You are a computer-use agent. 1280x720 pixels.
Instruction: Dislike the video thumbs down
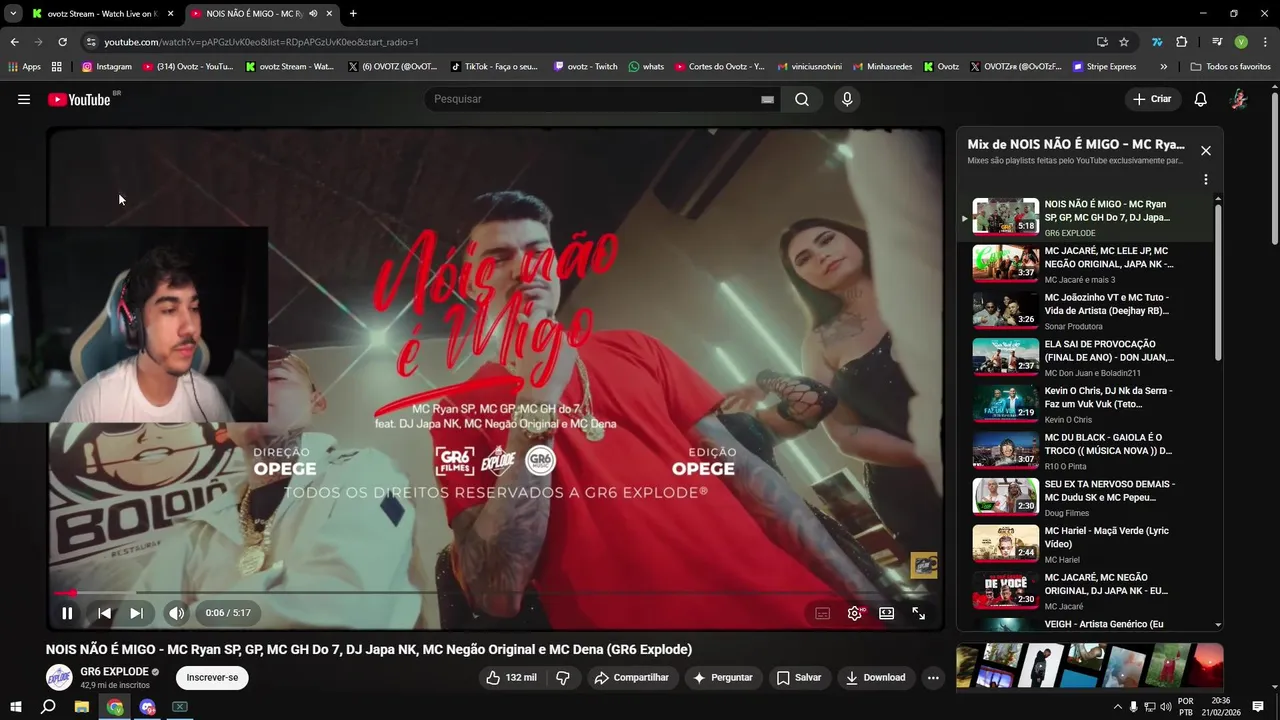click(563, 677)
